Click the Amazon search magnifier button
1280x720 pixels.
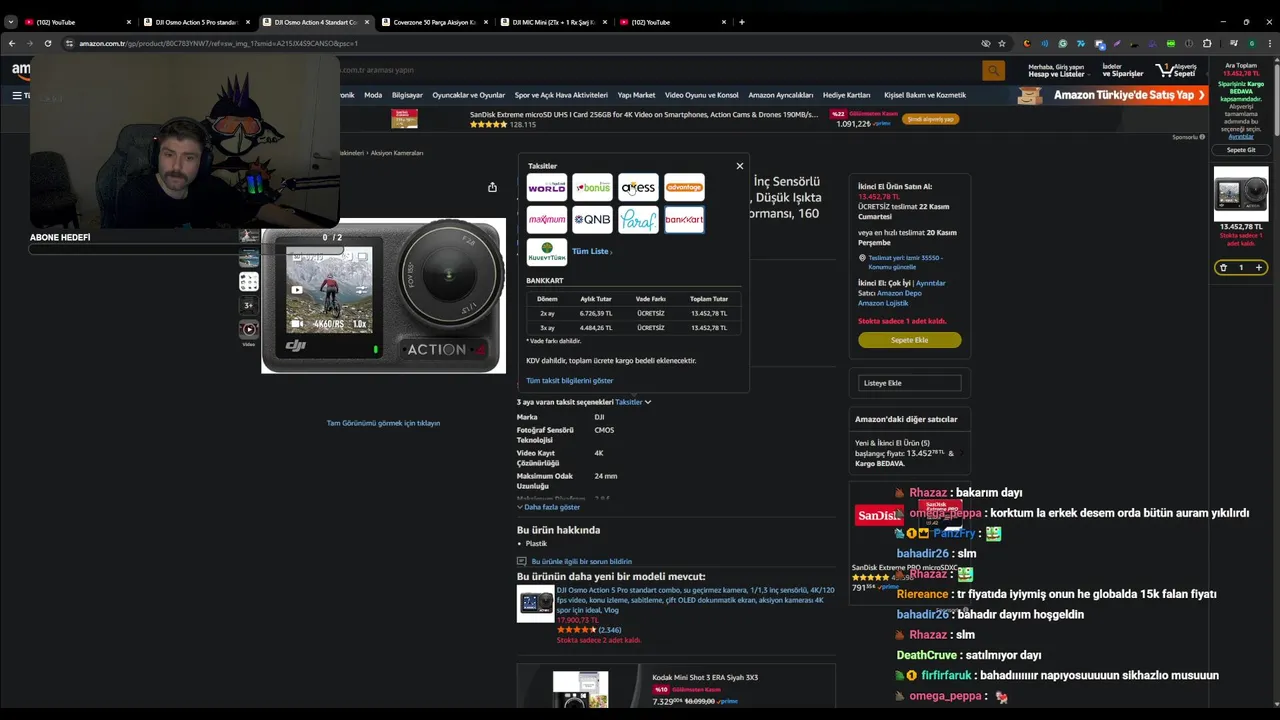click(993, 70)
